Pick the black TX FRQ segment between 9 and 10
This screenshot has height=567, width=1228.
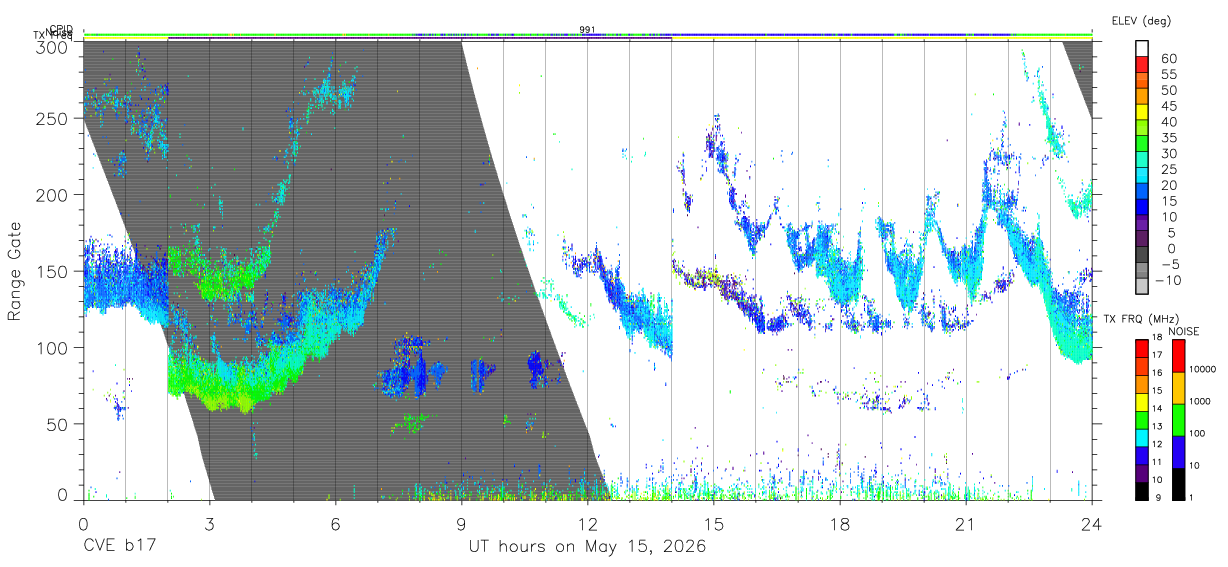[x=1141, y=489]
